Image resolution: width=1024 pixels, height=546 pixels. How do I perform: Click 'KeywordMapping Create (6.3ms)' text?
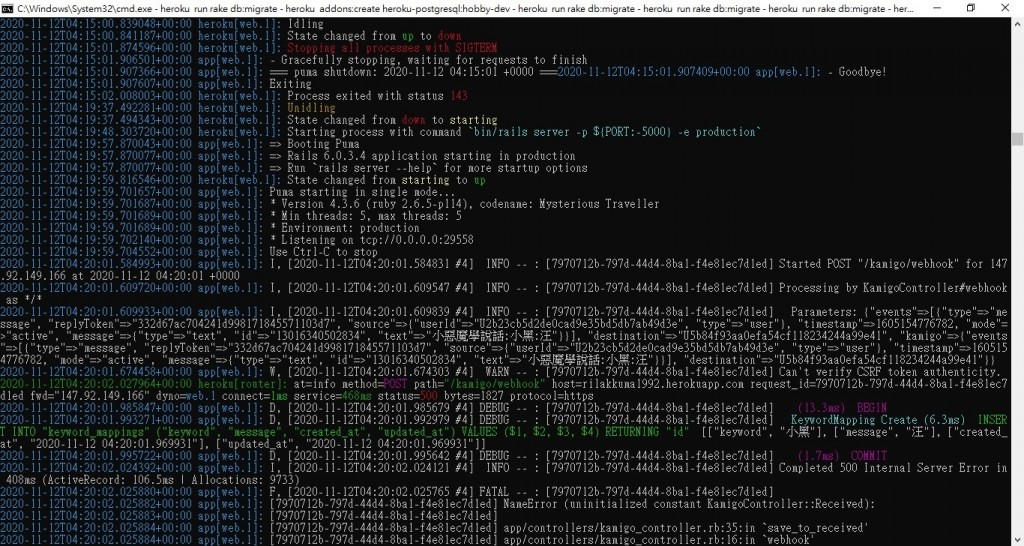(878, 420)
